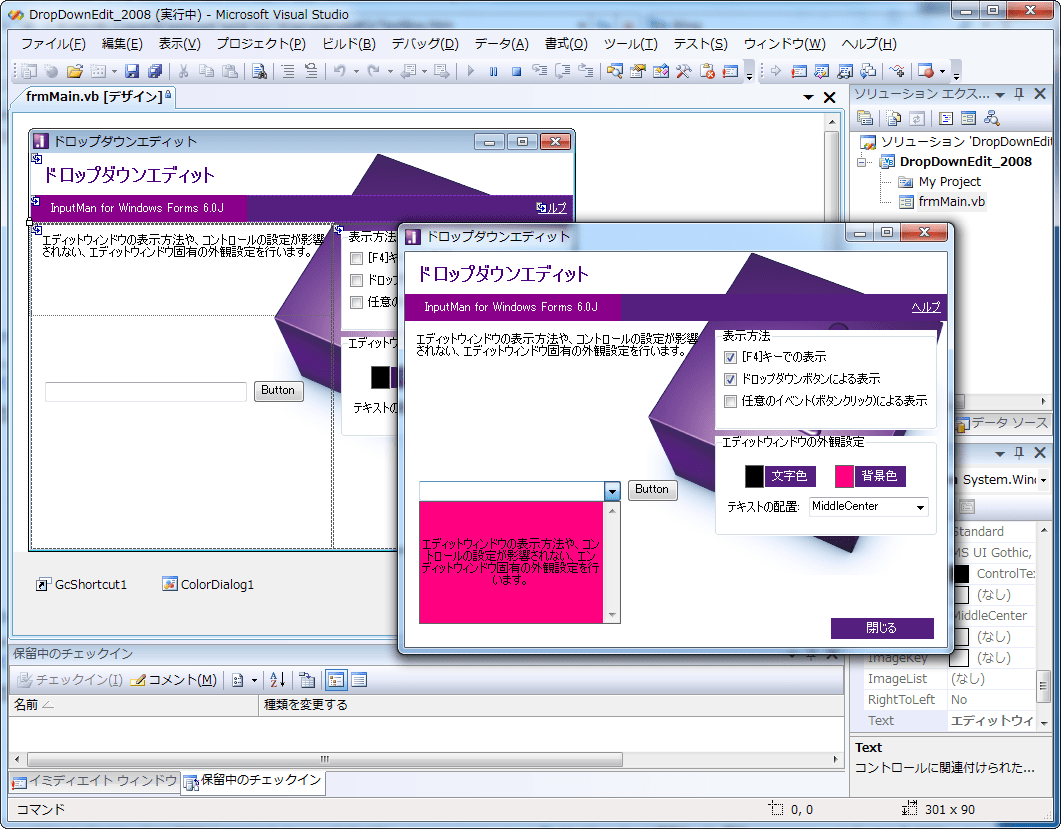
Task: Click the black 文字色 color swatch
Action: click(x=752, y=475)
